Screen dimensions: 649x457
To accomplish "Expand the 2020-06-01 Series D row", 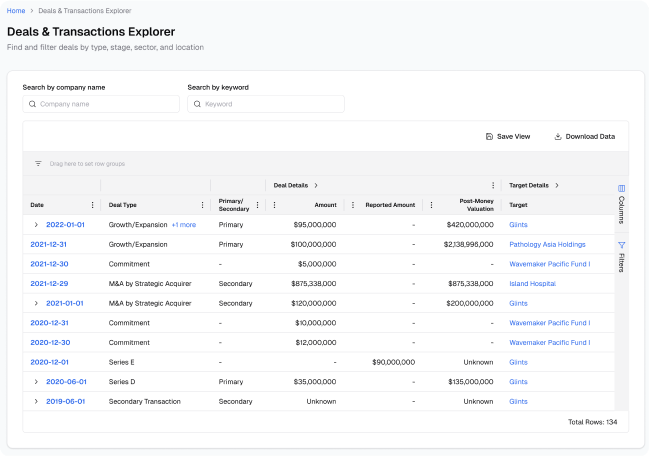I will point(36,381).
